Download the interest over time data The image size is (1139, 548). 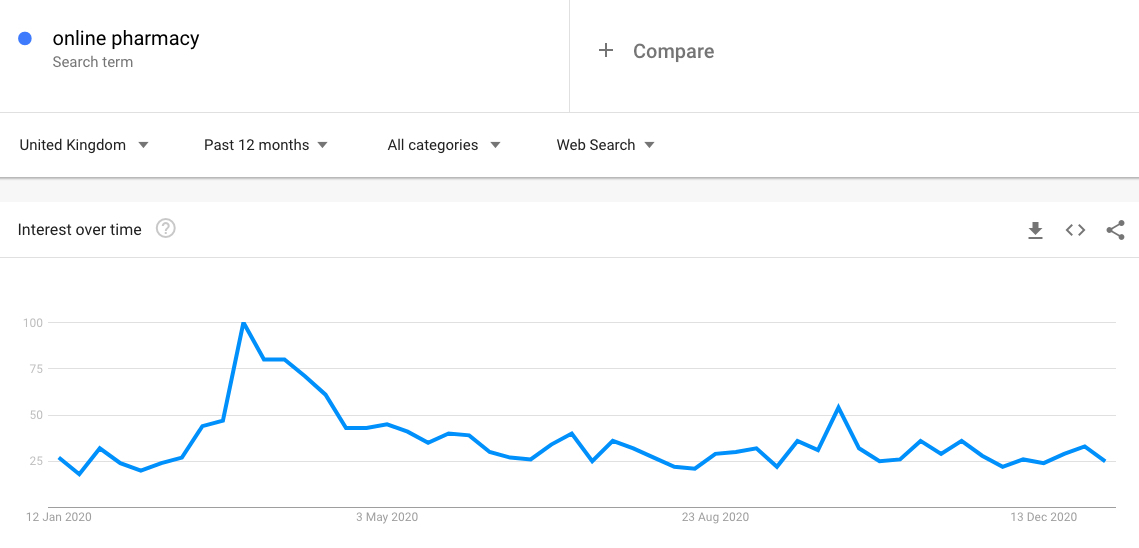coord(1035,230)
